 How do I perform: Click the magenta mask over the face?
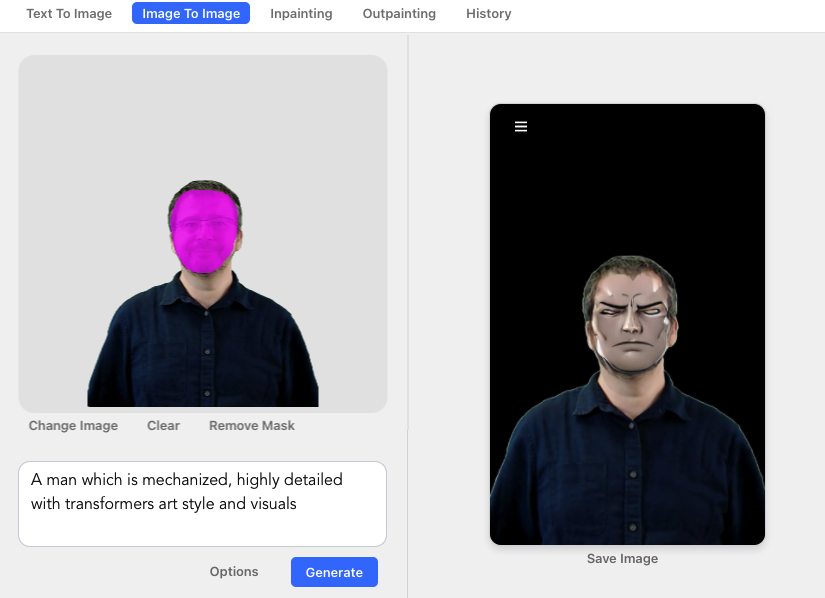pyautogui.click(x=204, y=232)
